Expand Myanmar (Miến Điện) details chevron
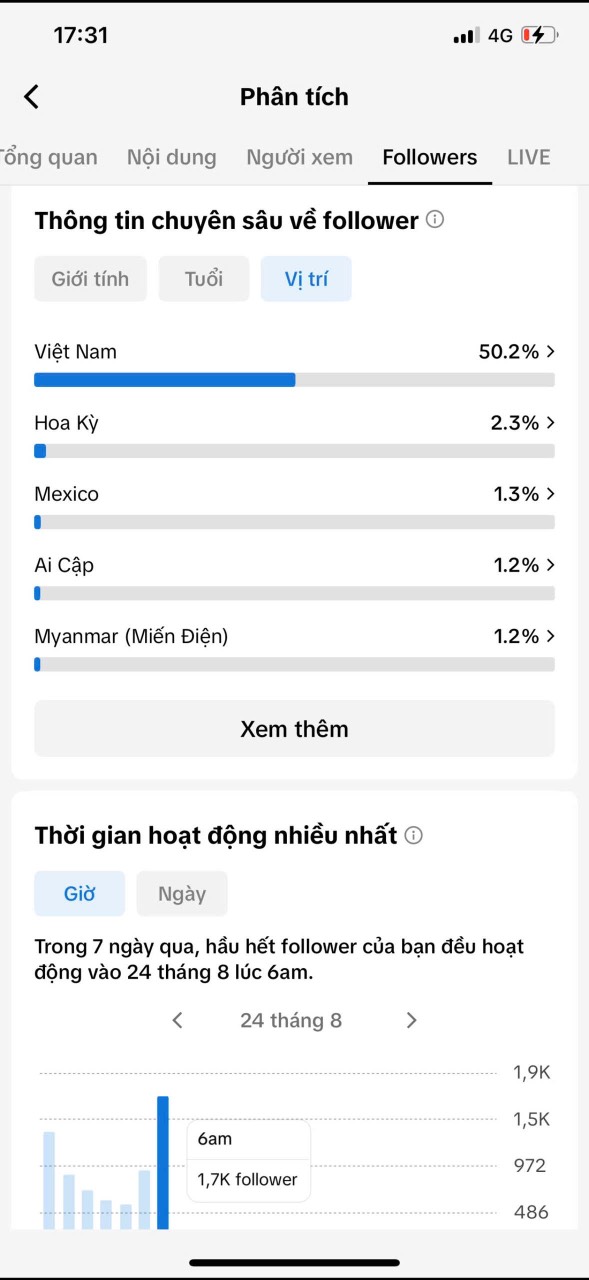The height and width of the screenshot is (1280, 589). (x=551, y=636)
